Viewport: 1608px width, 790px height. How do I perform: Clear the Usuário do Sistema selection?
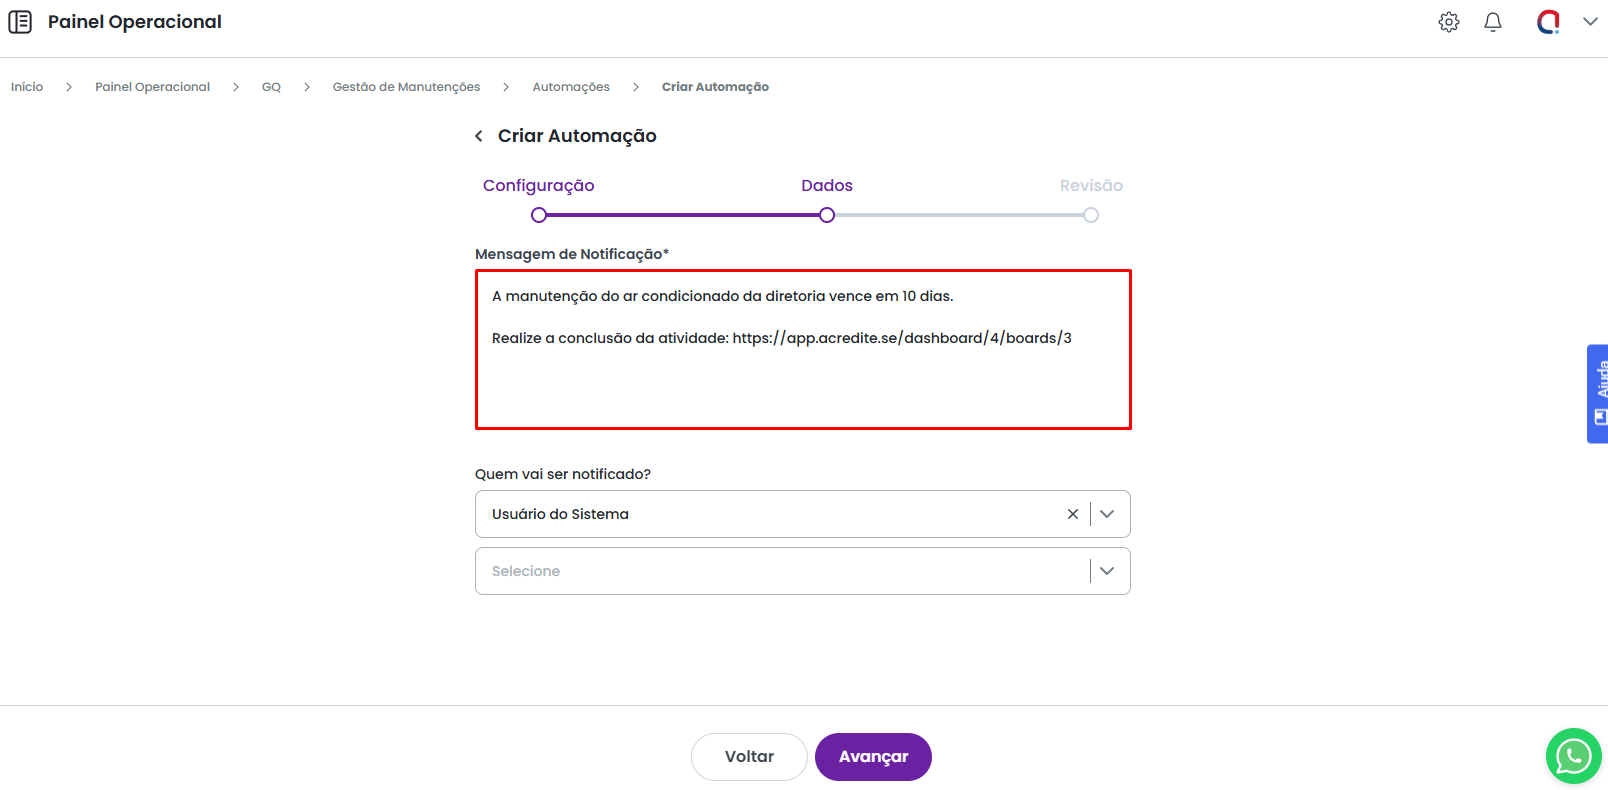(1072, 514)
